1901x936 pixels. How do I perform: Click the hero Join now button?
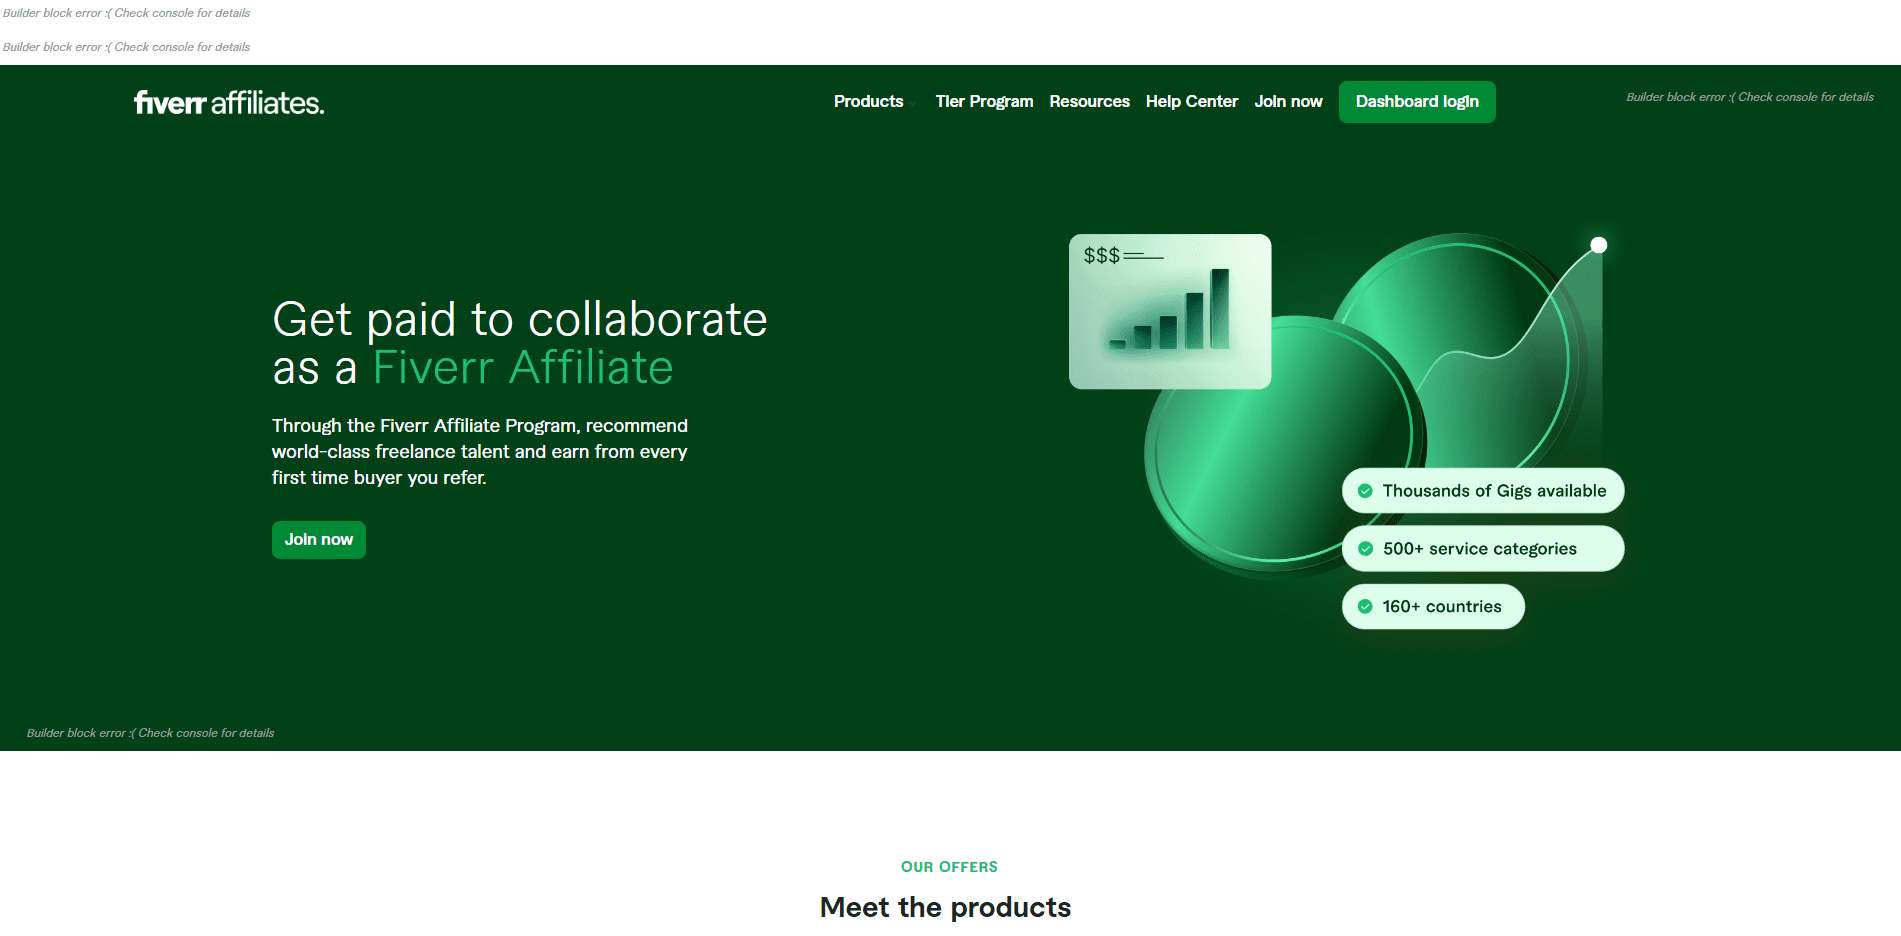[x=319, y=540]
